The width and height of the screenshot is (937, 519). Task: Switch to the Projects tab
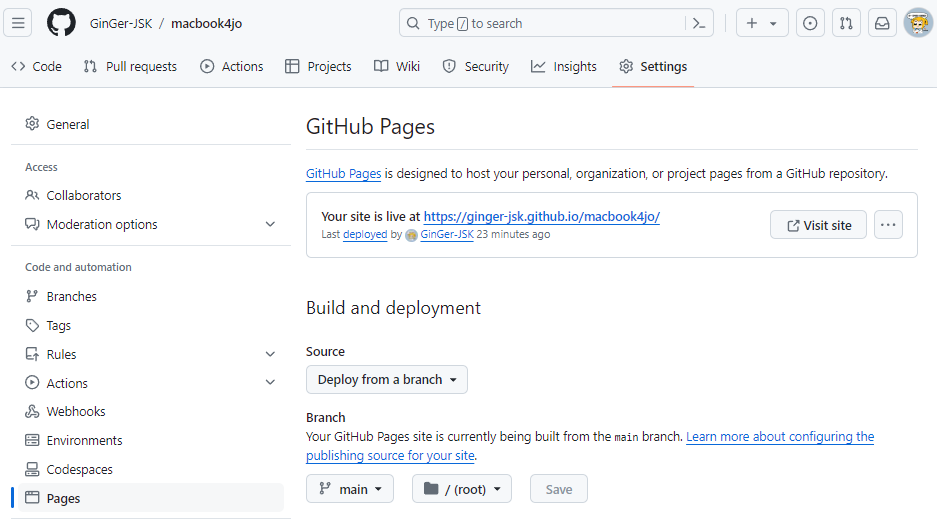click(318, 66)
